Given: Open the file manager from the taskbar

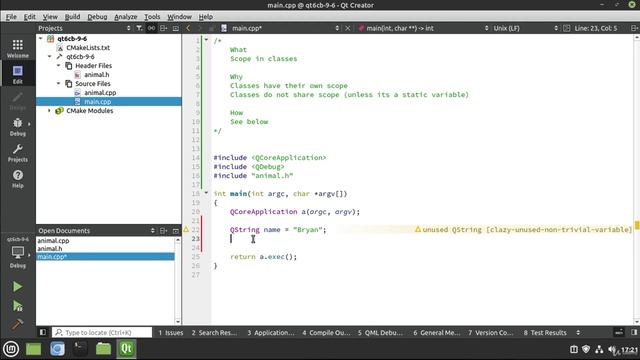Looking at the screenshot, I should 103,349.
